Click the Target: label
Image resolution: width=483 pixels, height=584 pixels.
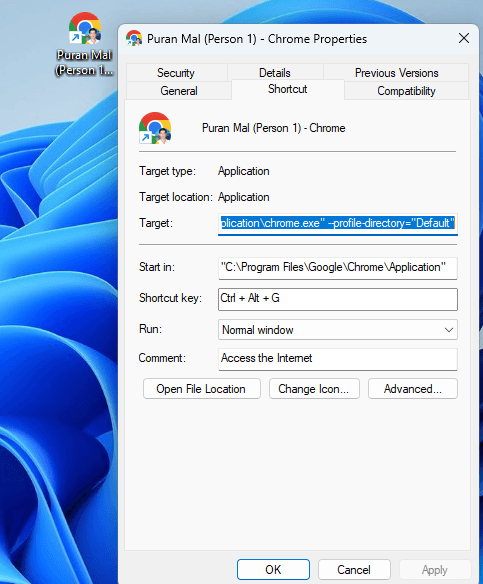click(x=156, y=223)
